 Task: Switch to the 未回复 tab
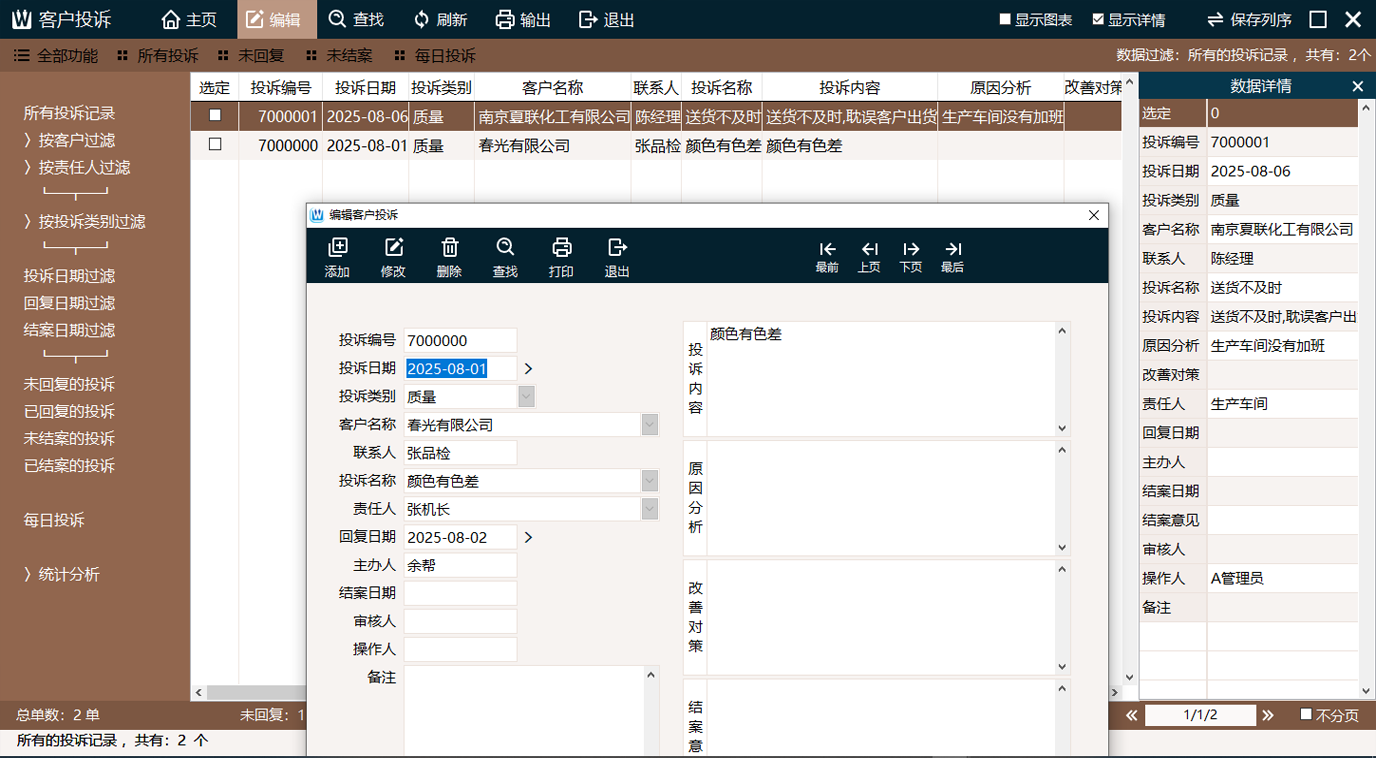251,56
